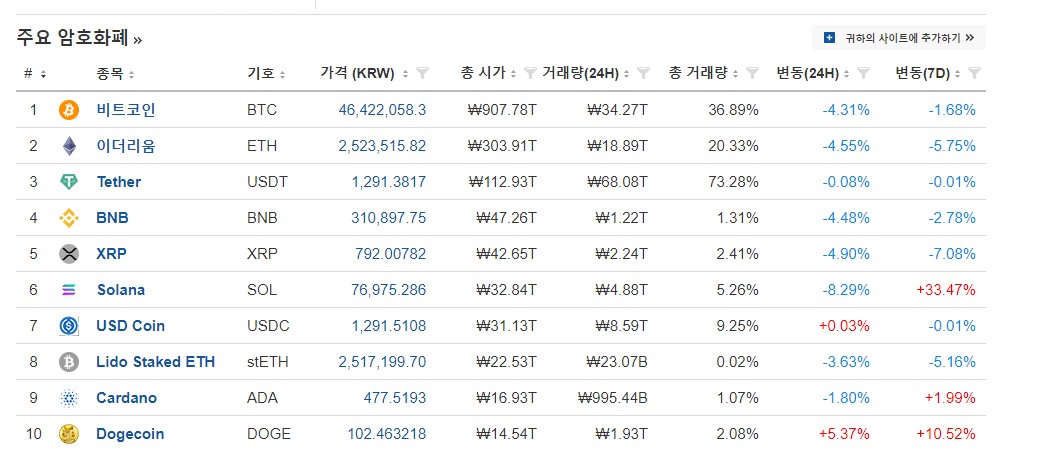Screen dimensions: 1038x461
Task: Open filter funnel for 총 시가 column
Action: coord(530,74)
